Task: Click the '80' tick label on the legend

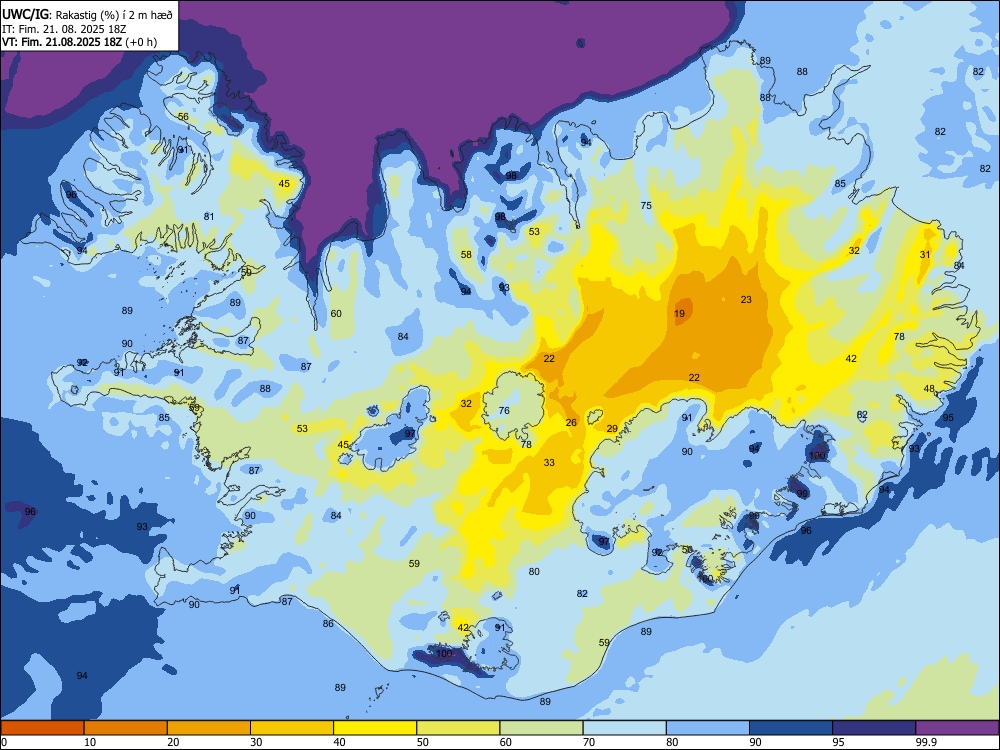Action: click(x=672, y=742)
